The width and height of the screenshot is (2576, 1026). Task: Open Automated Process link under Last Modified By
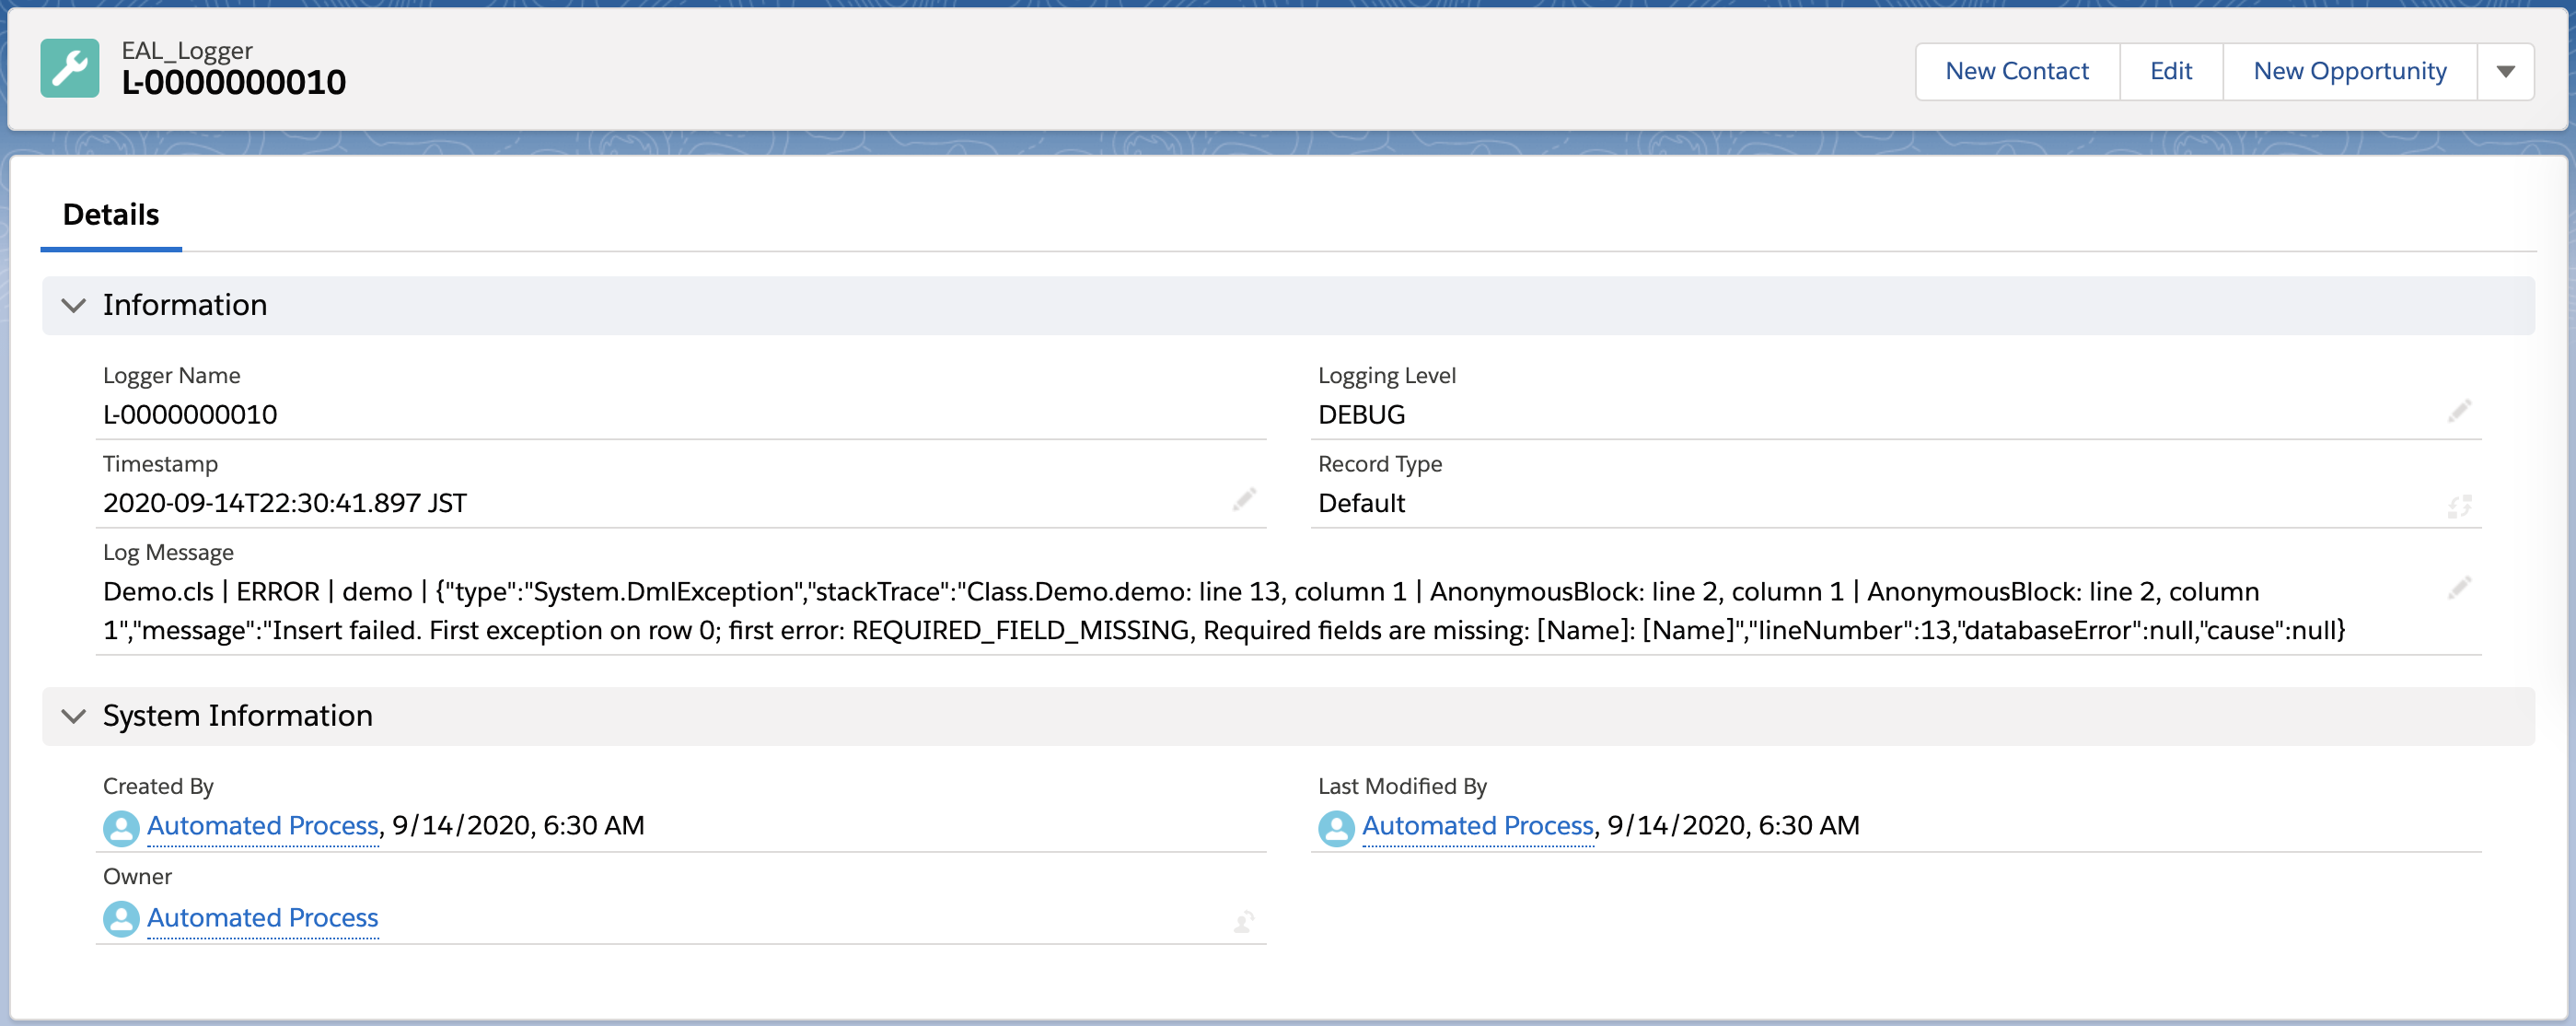(x=1476, y=826)
